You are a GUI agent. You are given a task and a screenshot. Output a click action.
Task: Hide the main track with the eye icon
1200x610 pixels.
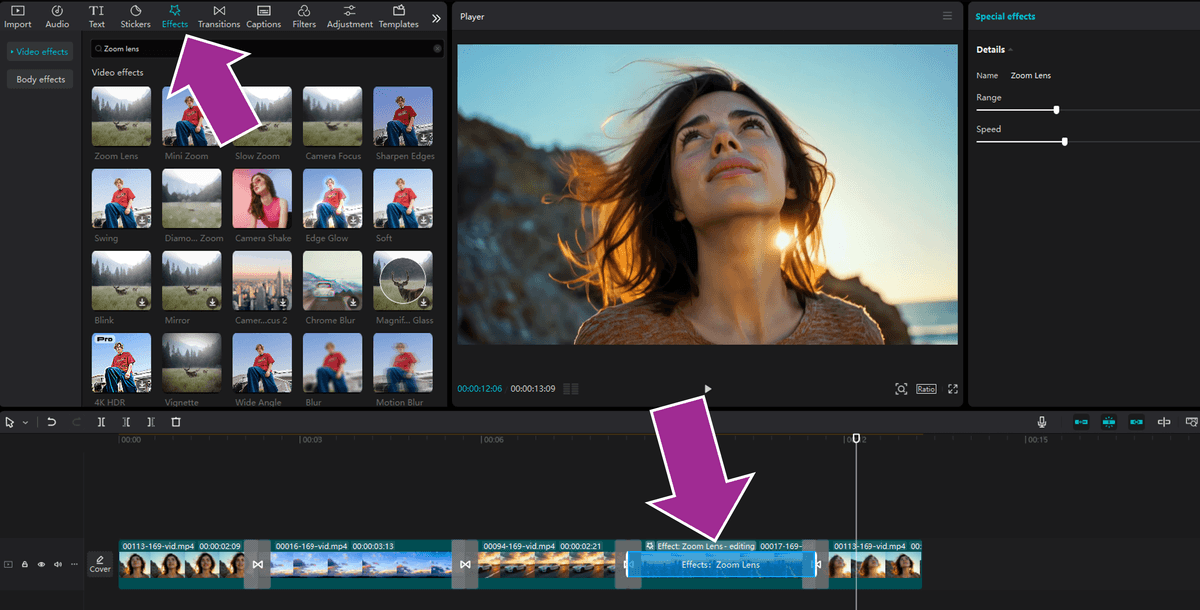pos(41,565)
